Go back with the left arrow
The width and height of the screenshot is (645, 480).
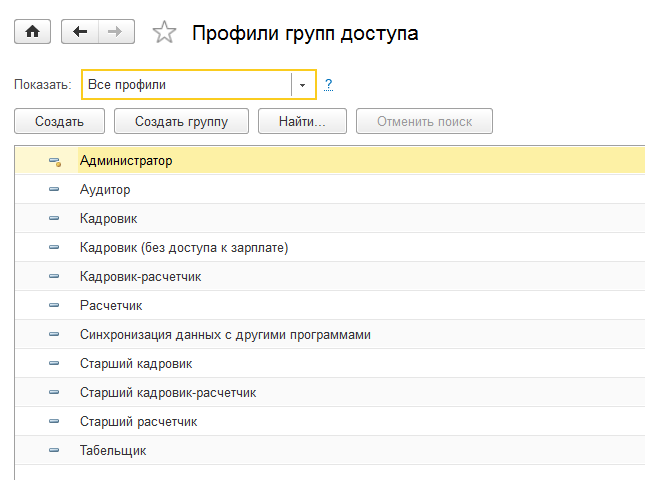pos(80,32)
